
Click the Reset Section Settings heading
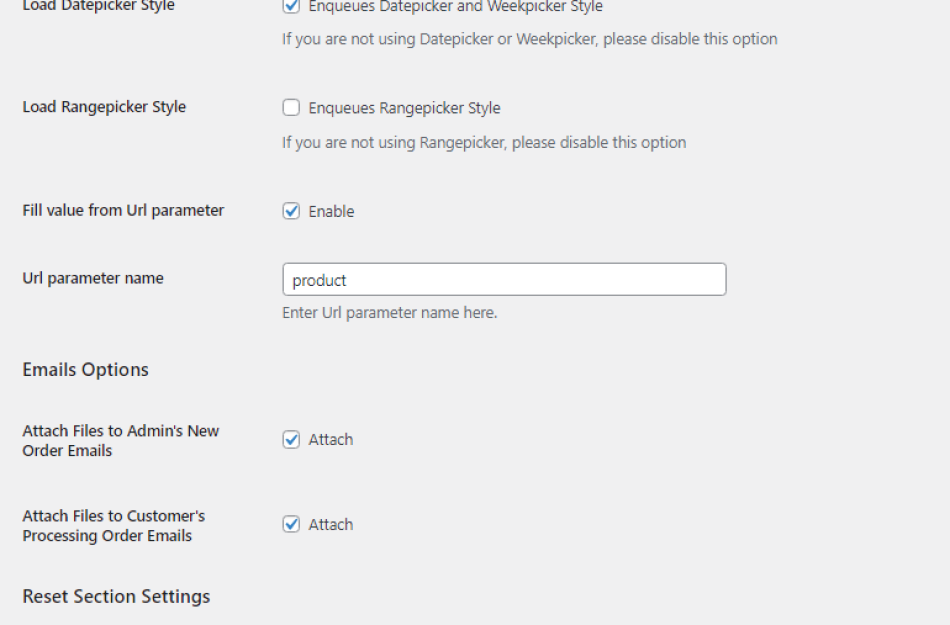coord(115,595)
